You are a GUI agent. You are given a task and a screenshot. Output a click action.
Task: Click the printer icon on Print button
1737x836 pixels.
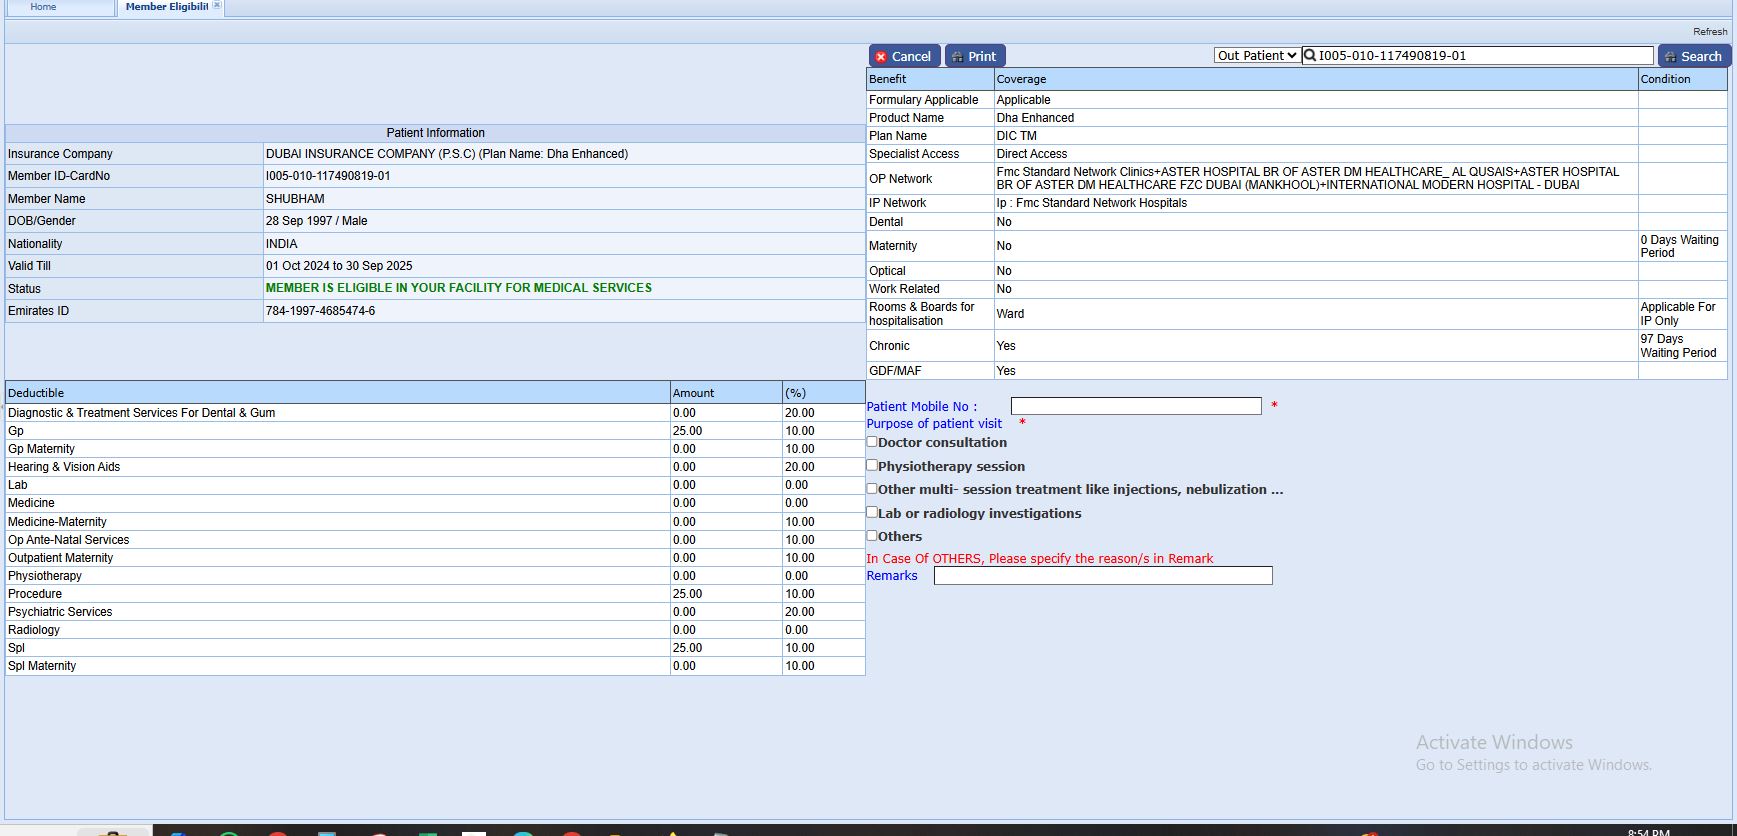coord(956,57)
